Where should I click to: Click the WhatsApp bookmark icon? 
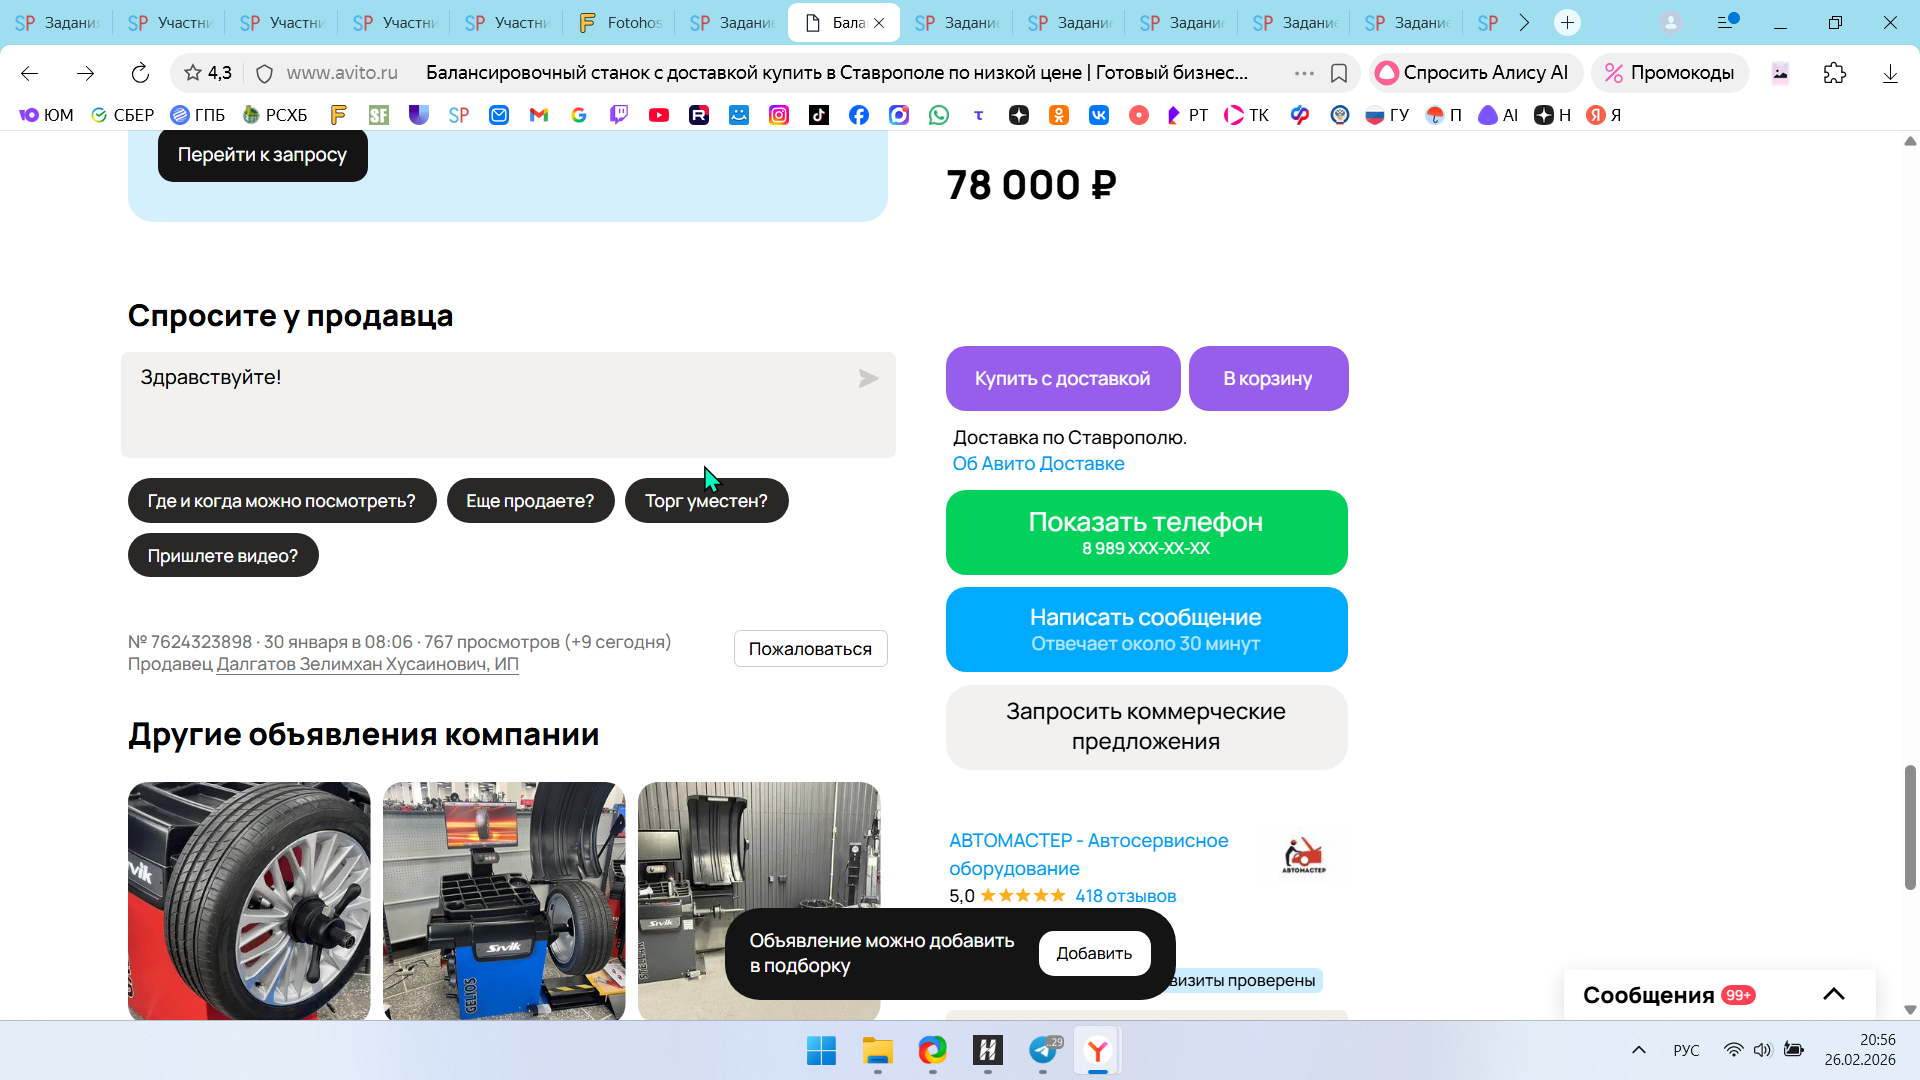click(x=939, y=115)
